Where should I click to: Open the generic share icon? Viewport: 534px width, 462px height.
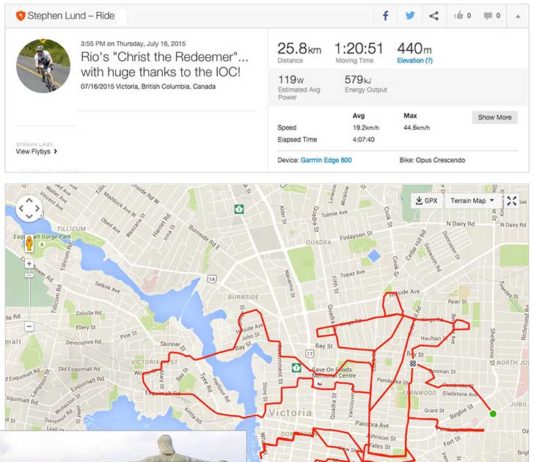(434, 16)
